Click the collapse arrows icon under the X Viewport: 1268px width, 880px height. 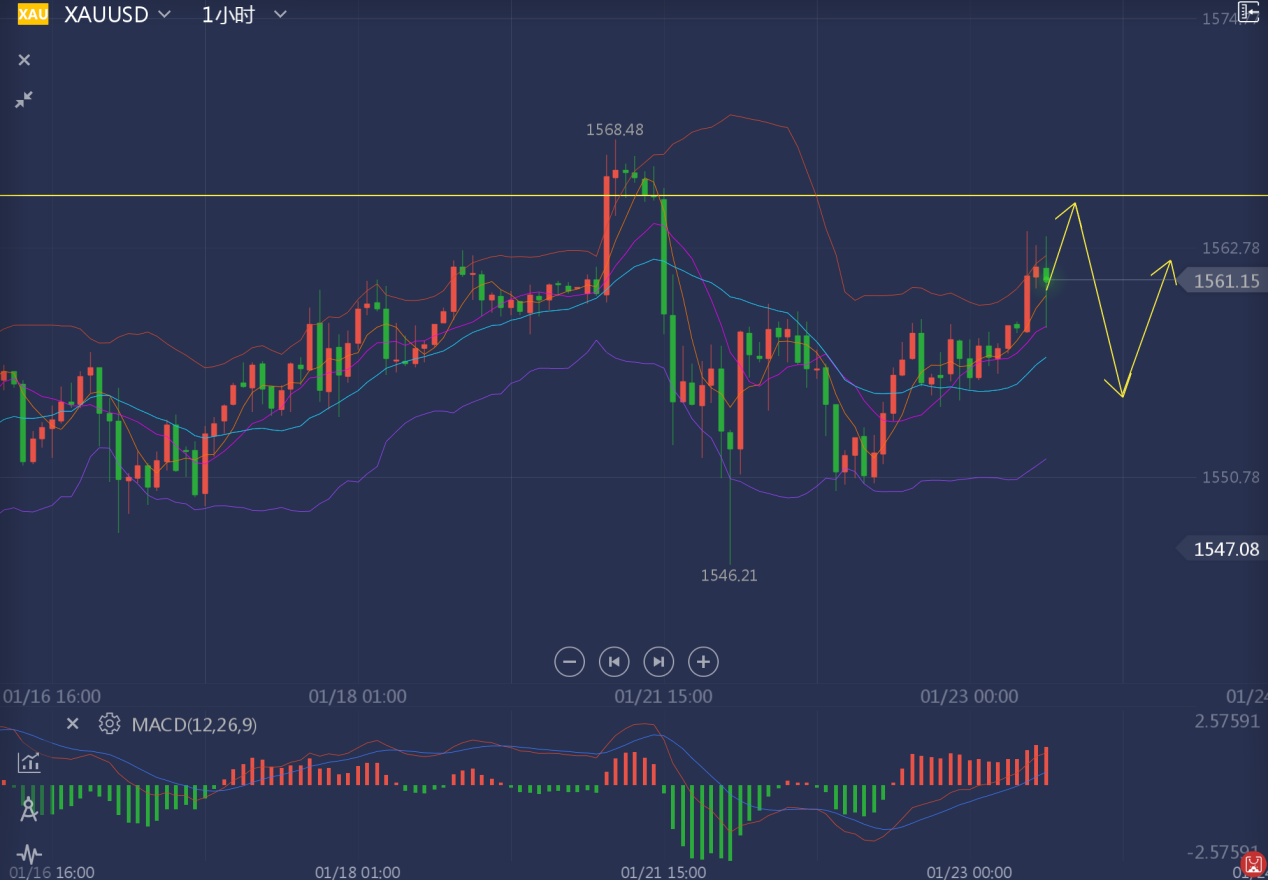point(24,99)
